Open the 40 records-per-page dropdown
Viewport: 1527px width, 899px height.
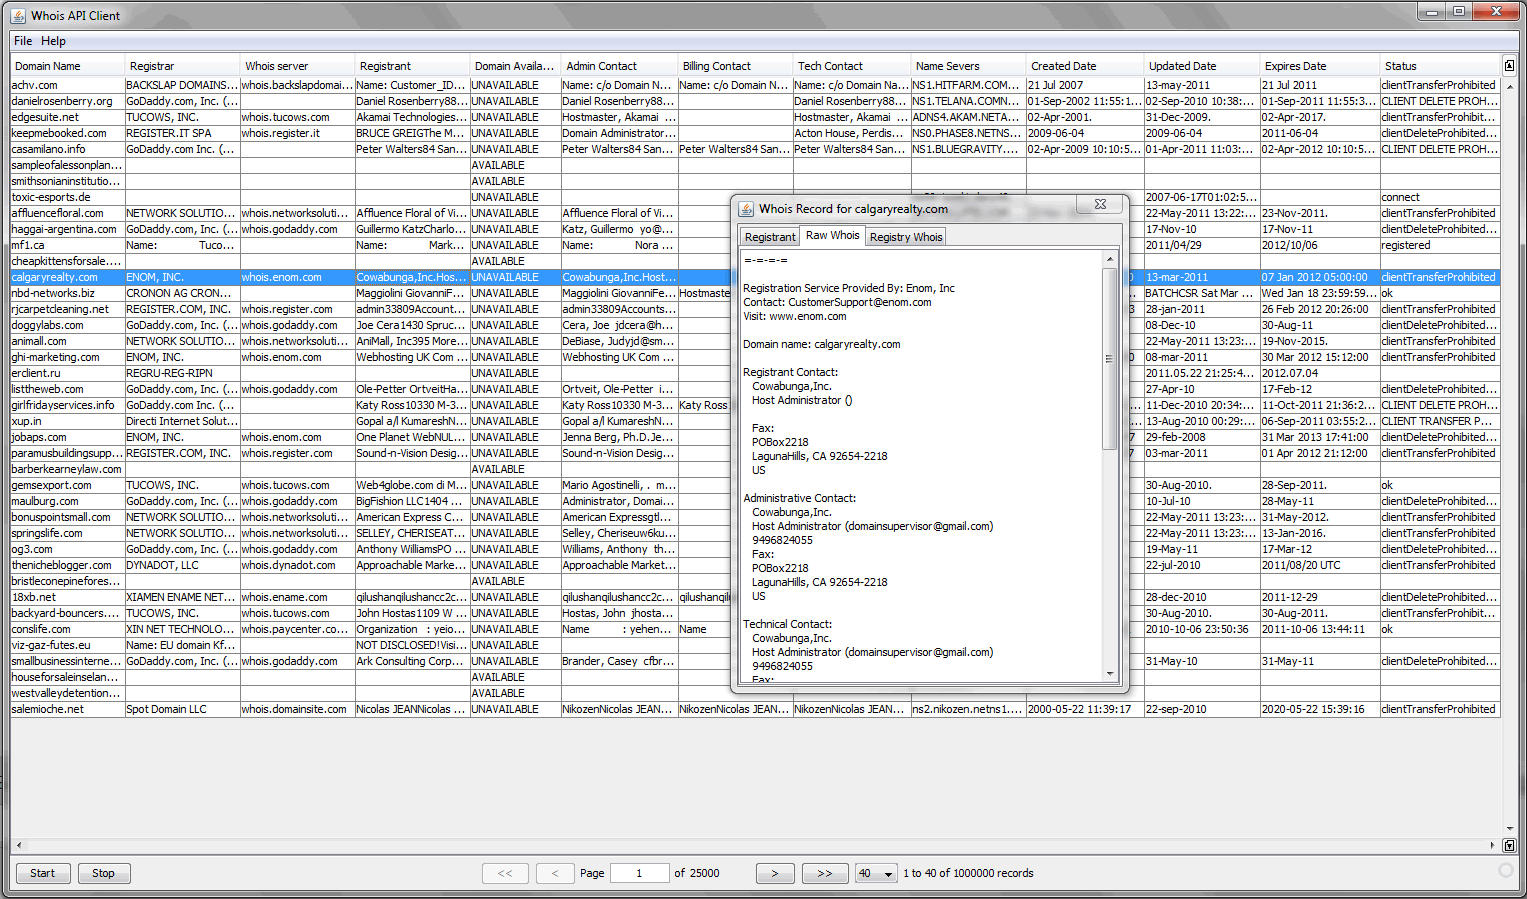[x=876, y=873]
